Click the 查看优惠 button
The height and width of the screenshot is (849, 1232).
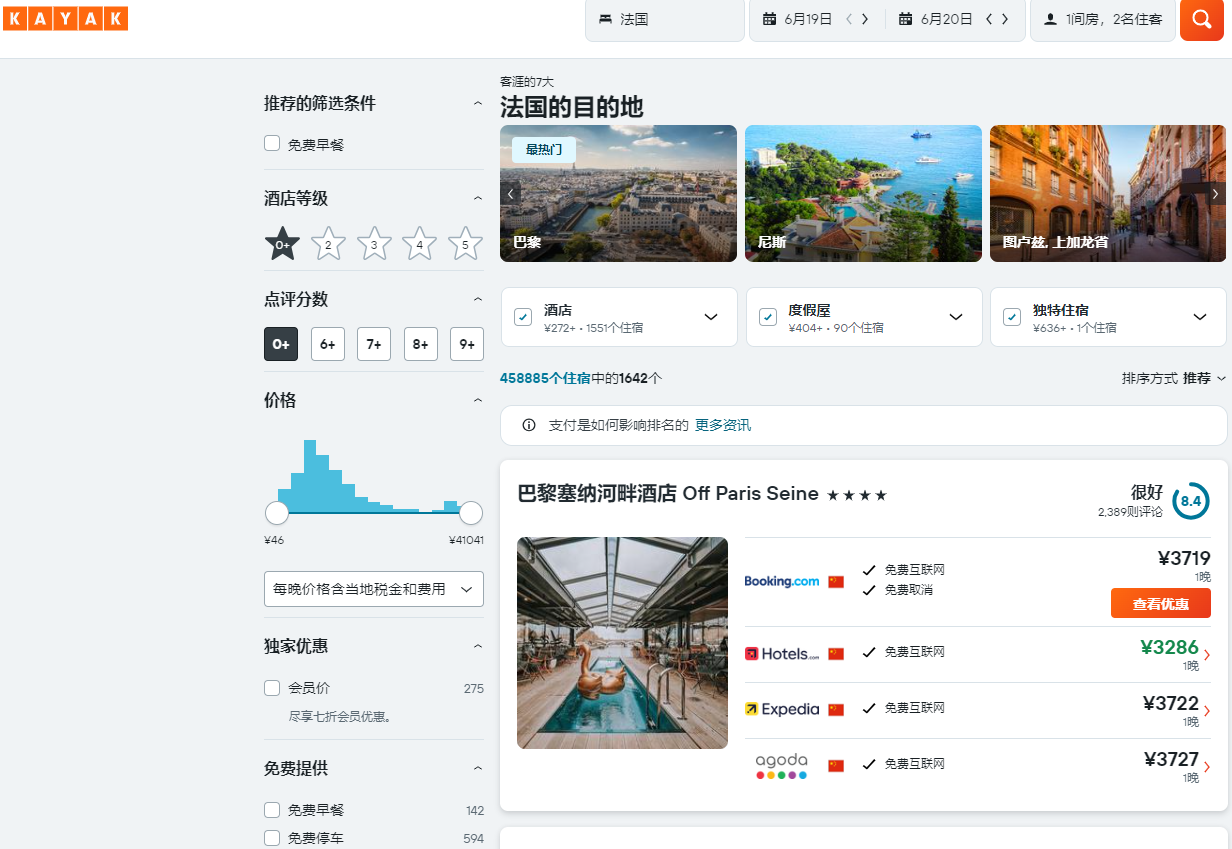coord(1160,603)
